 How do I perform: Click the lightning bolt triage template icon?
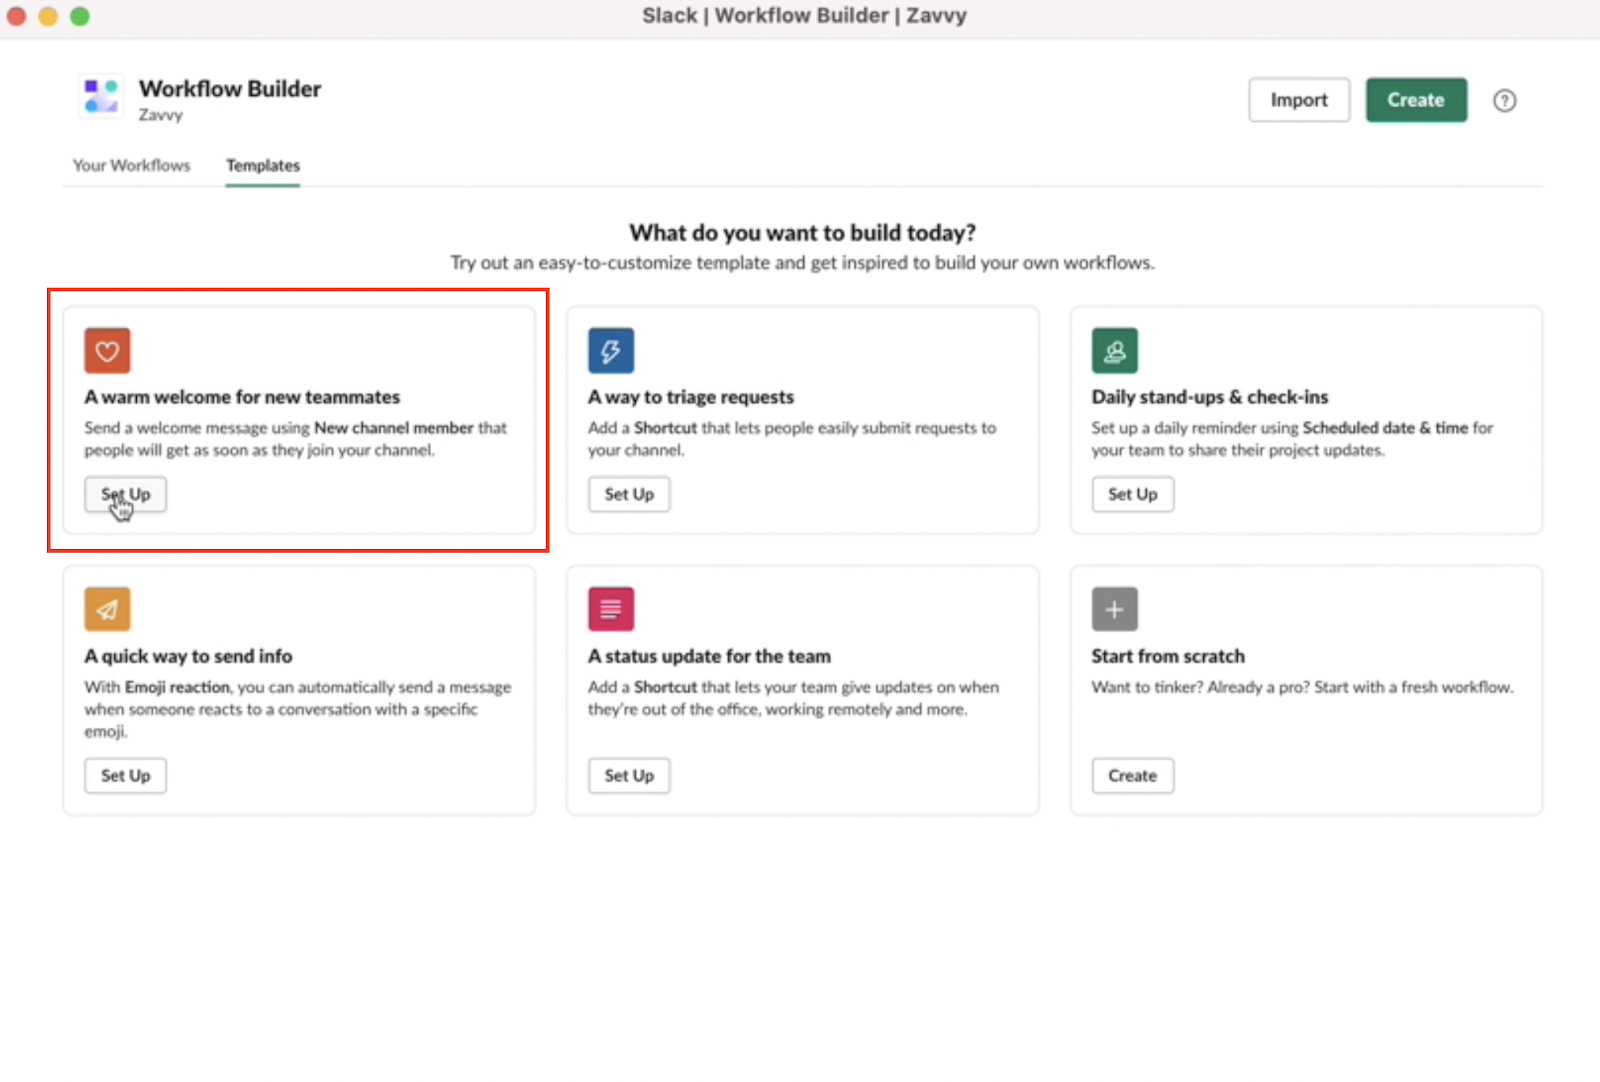611,350
